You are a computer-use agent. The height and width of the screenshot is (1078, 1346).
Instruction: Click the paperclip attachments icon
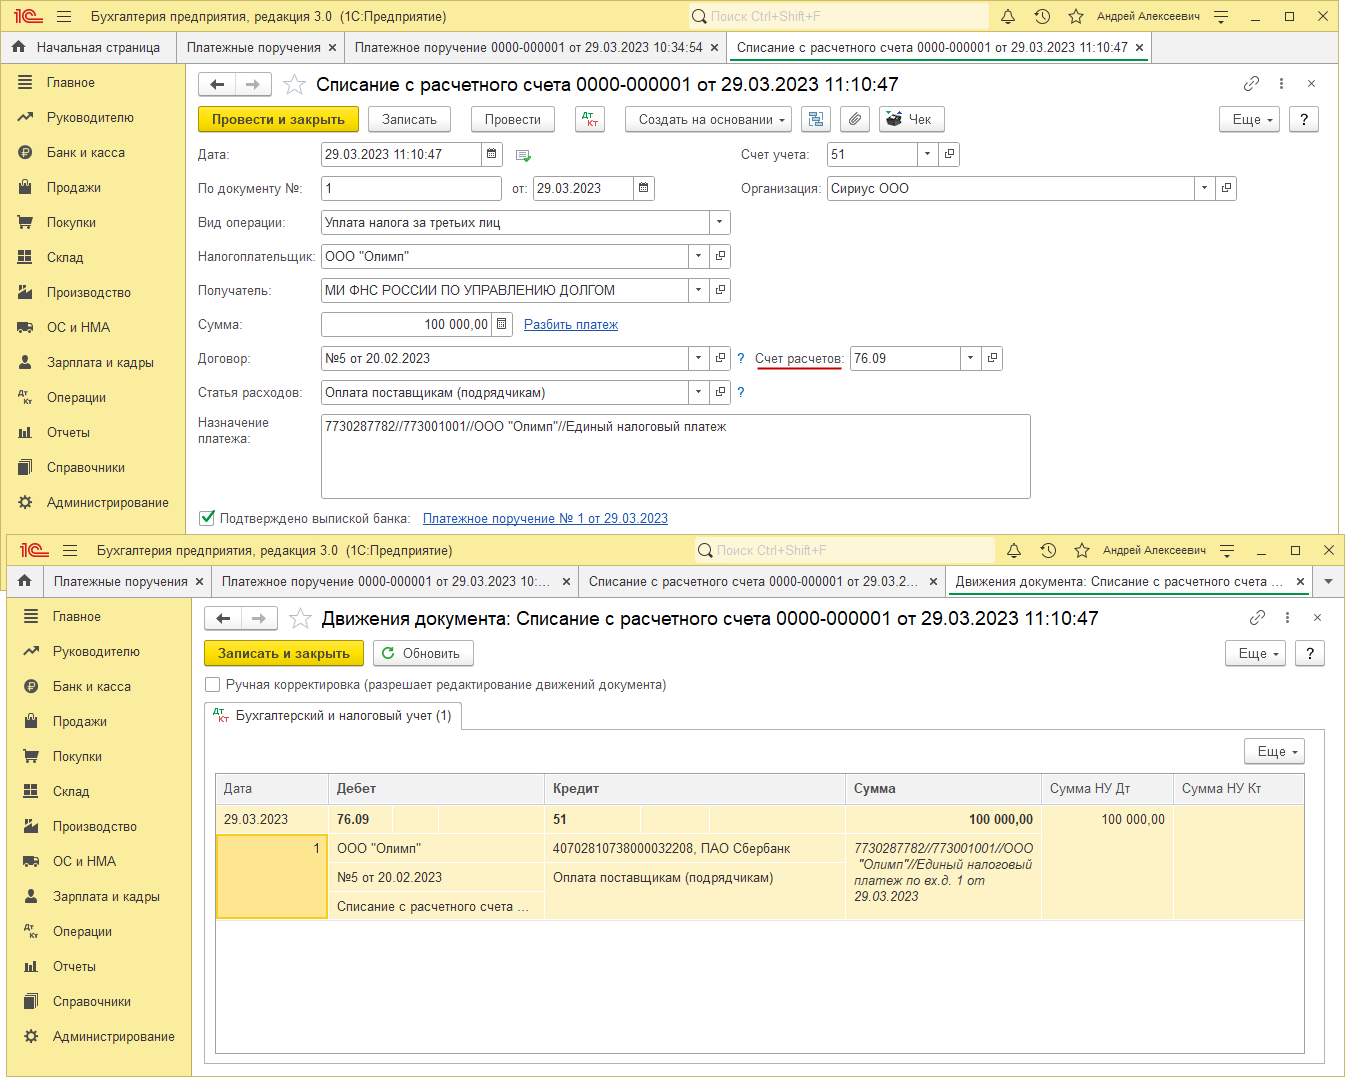854,119
